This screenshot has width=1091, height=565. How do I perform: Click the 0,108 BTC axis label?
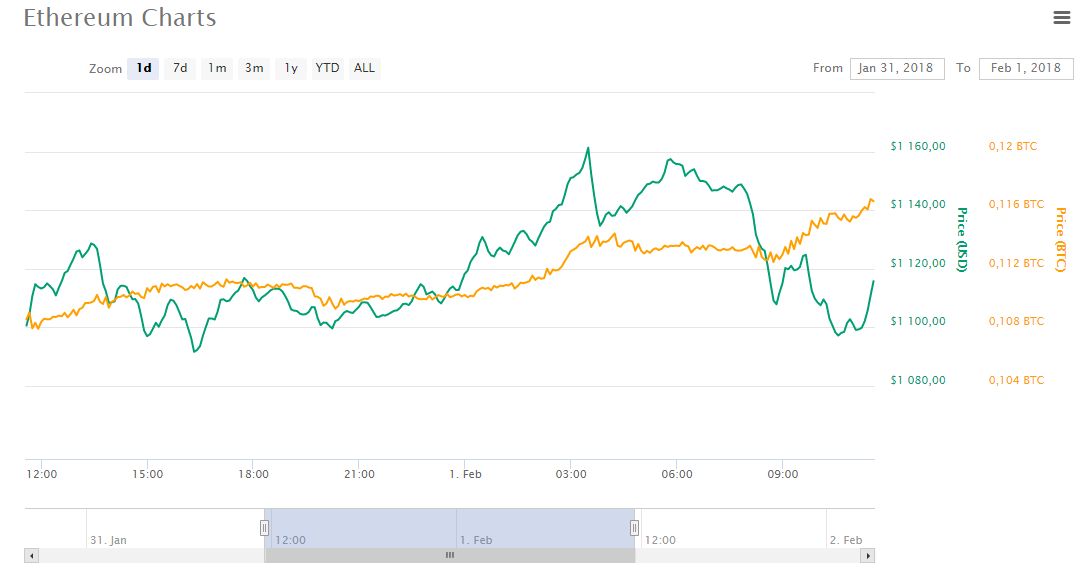pos(1016,321)
